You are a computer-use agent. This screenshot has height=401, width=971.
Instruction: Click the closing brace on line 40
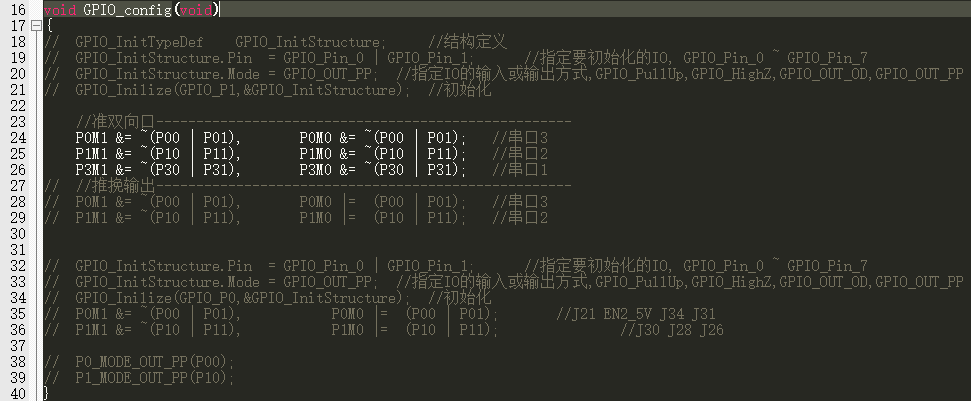[46, 394]
